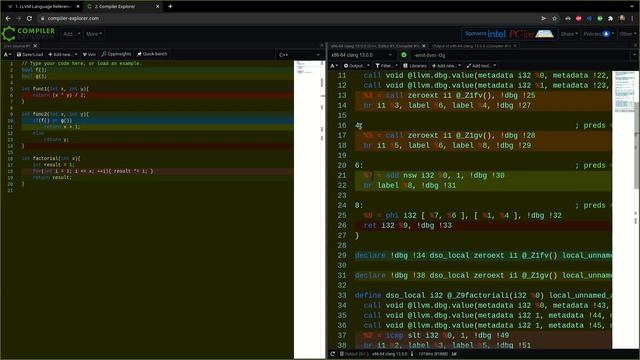Image resolution: width=640 pixels, height=360 pixels.
Task: Reload the compiler-explorer.com page
Action: tap(29, 18)
